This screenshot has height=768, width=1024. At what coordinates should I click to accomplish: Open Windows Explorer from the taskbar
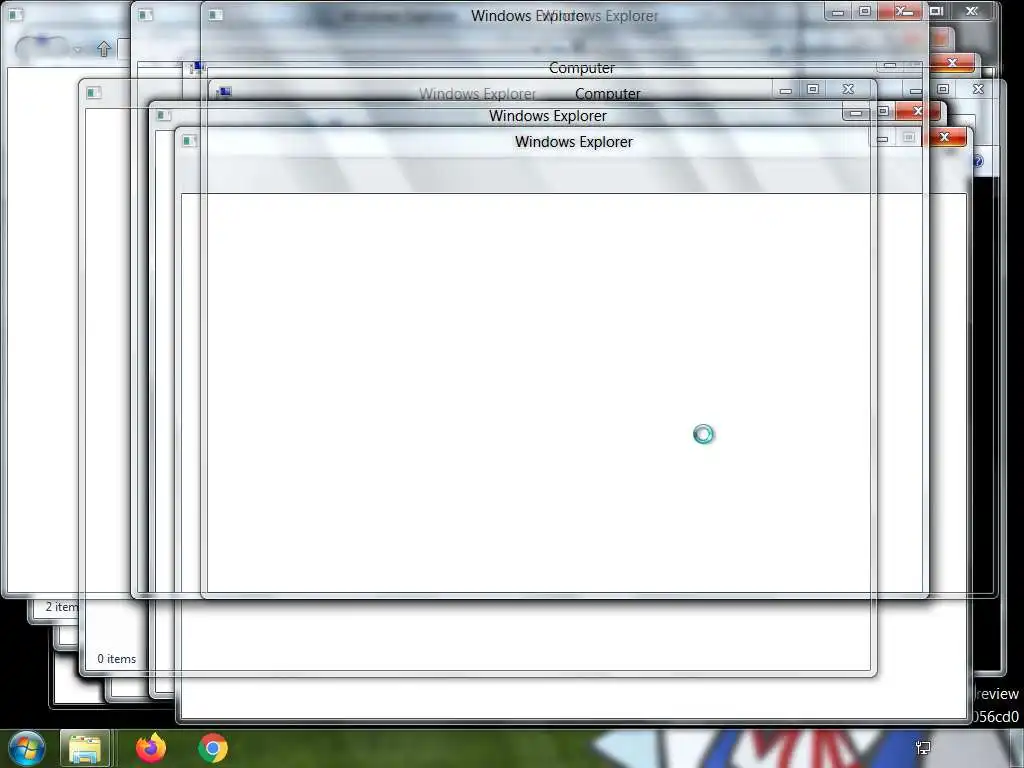(x=85, y=748)
